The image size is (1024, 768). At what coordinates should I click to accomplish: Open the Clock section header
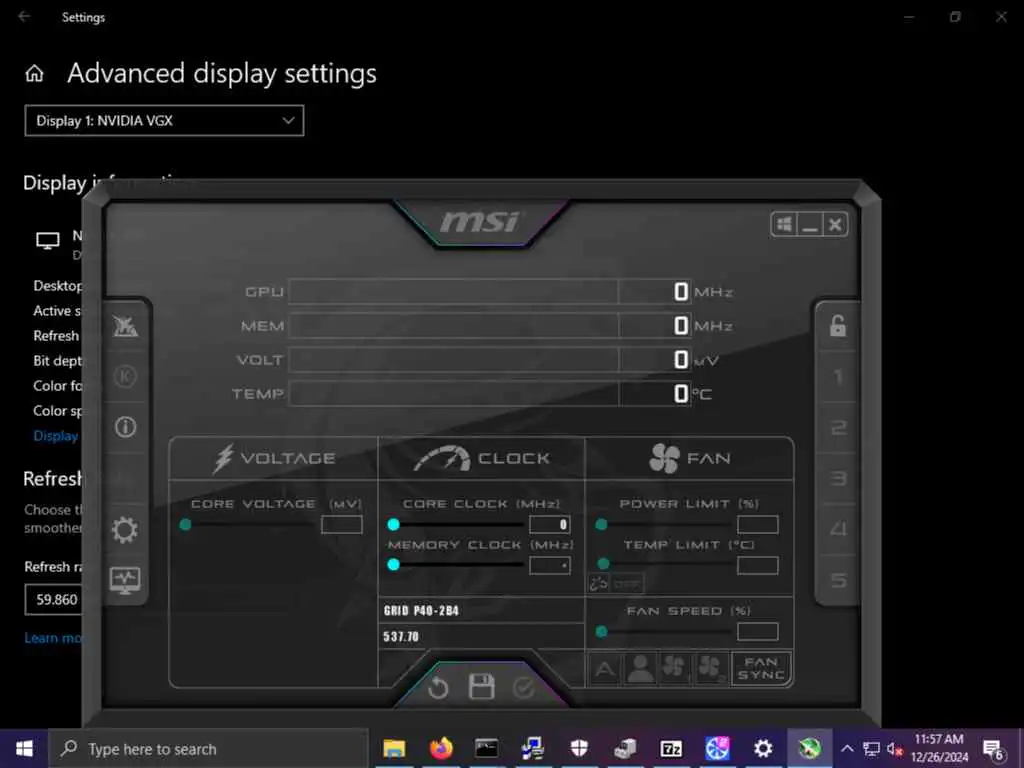point(481,458)
